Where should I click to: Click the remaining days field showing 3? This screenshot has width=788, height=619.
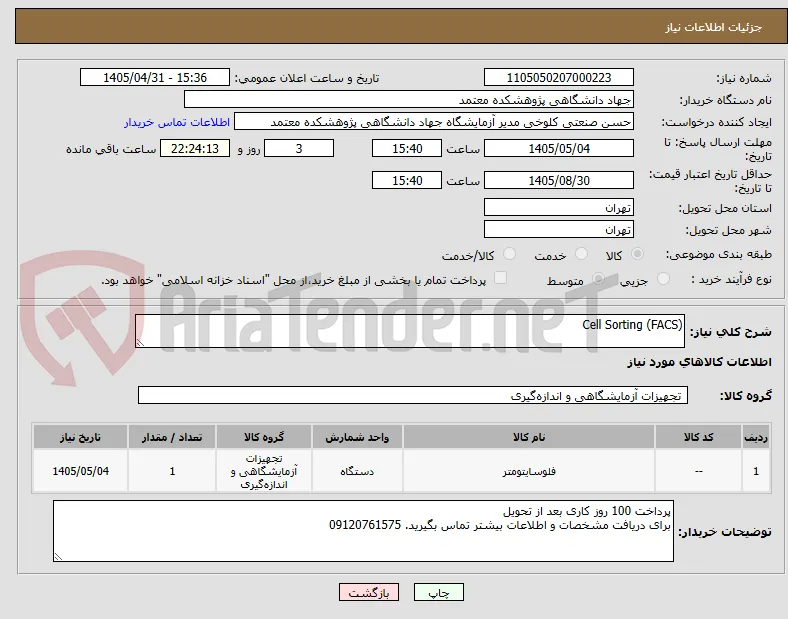(299, 148)
